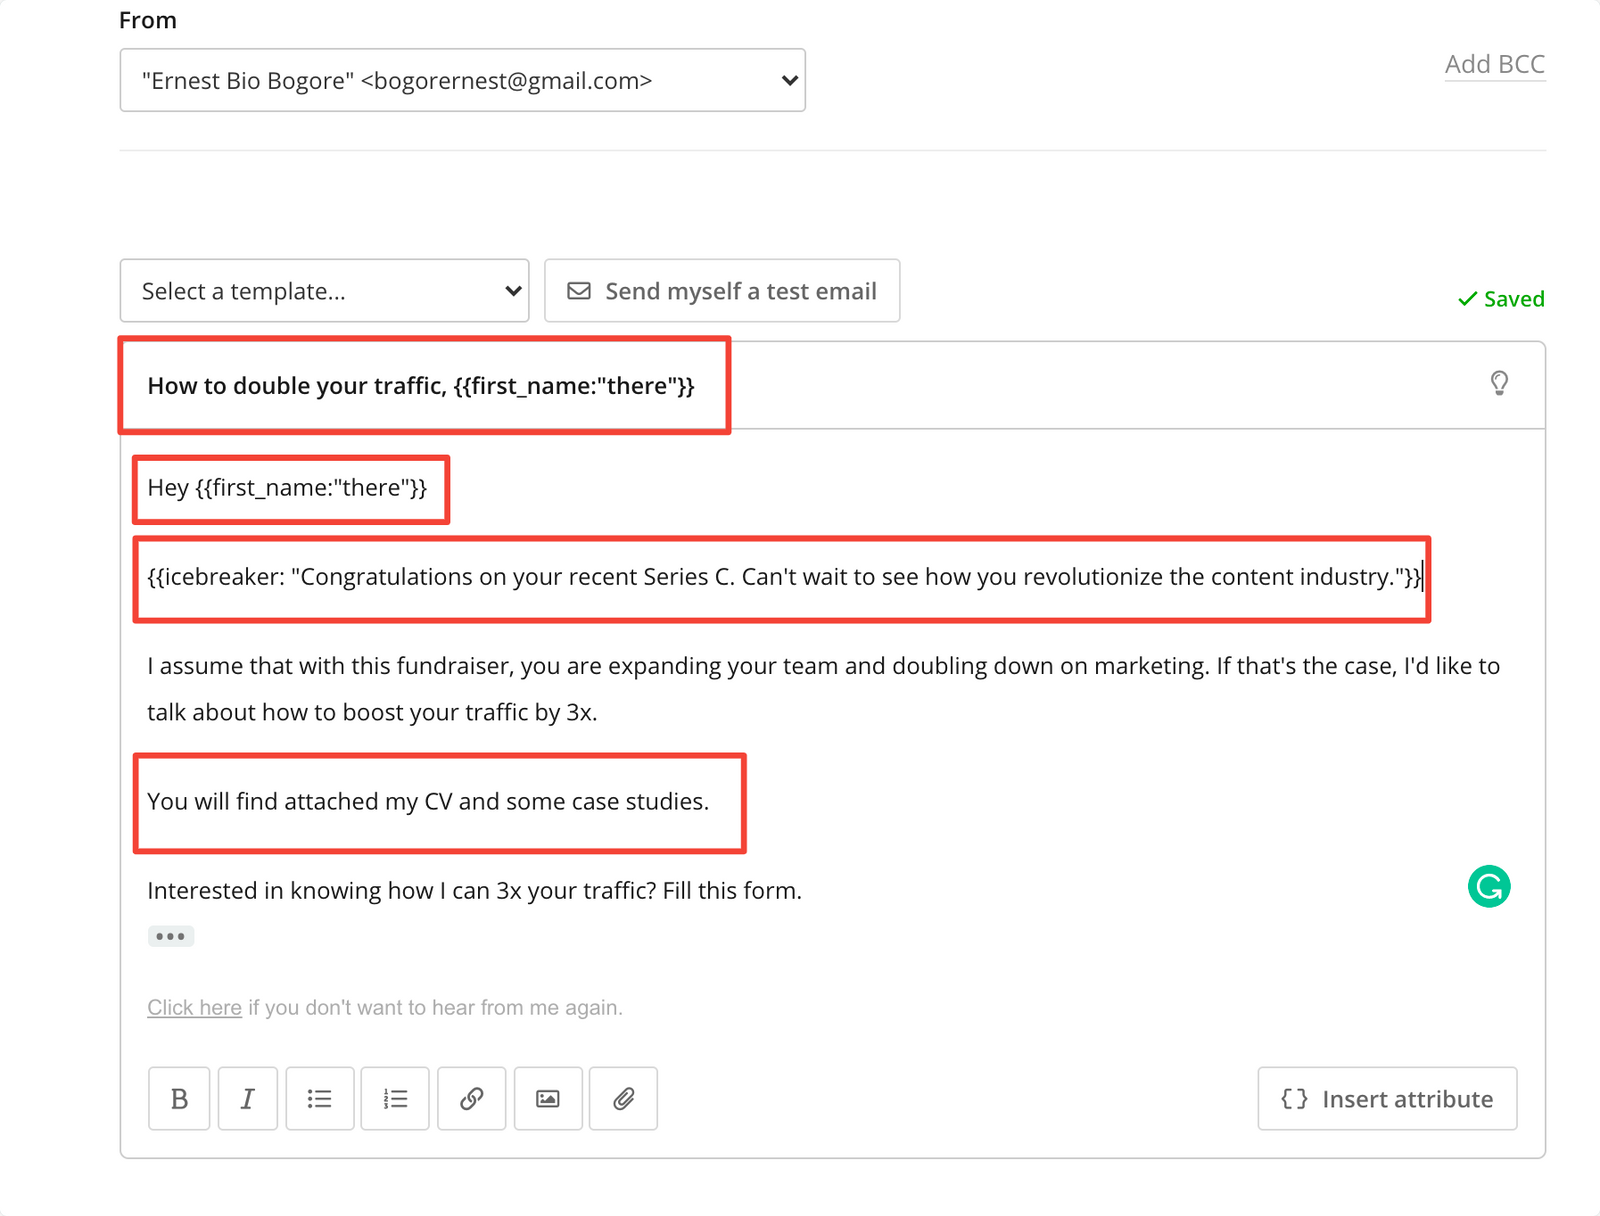The image size is (1600, 1216).
Task: Insert a numbered list
Action: [x=395, y=1098]
